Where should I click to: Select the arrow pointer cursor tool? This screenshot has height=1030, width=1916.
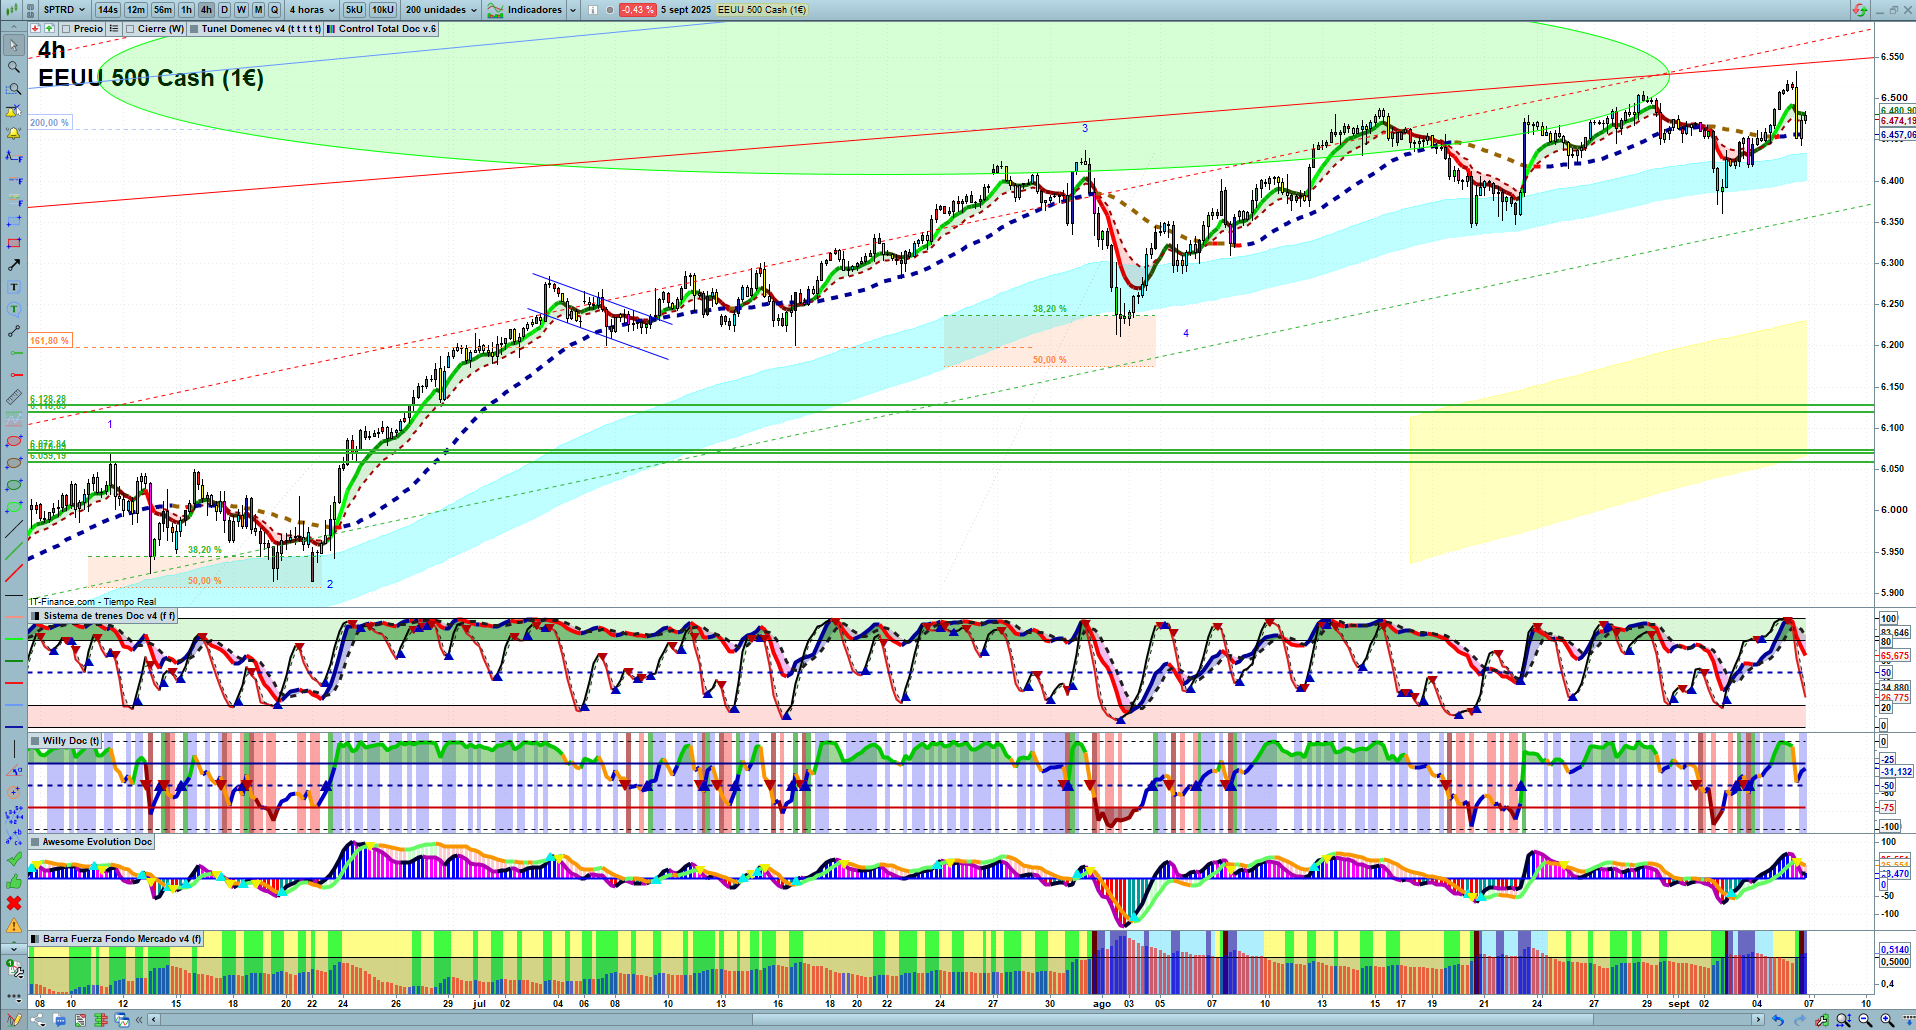(14, 45)
